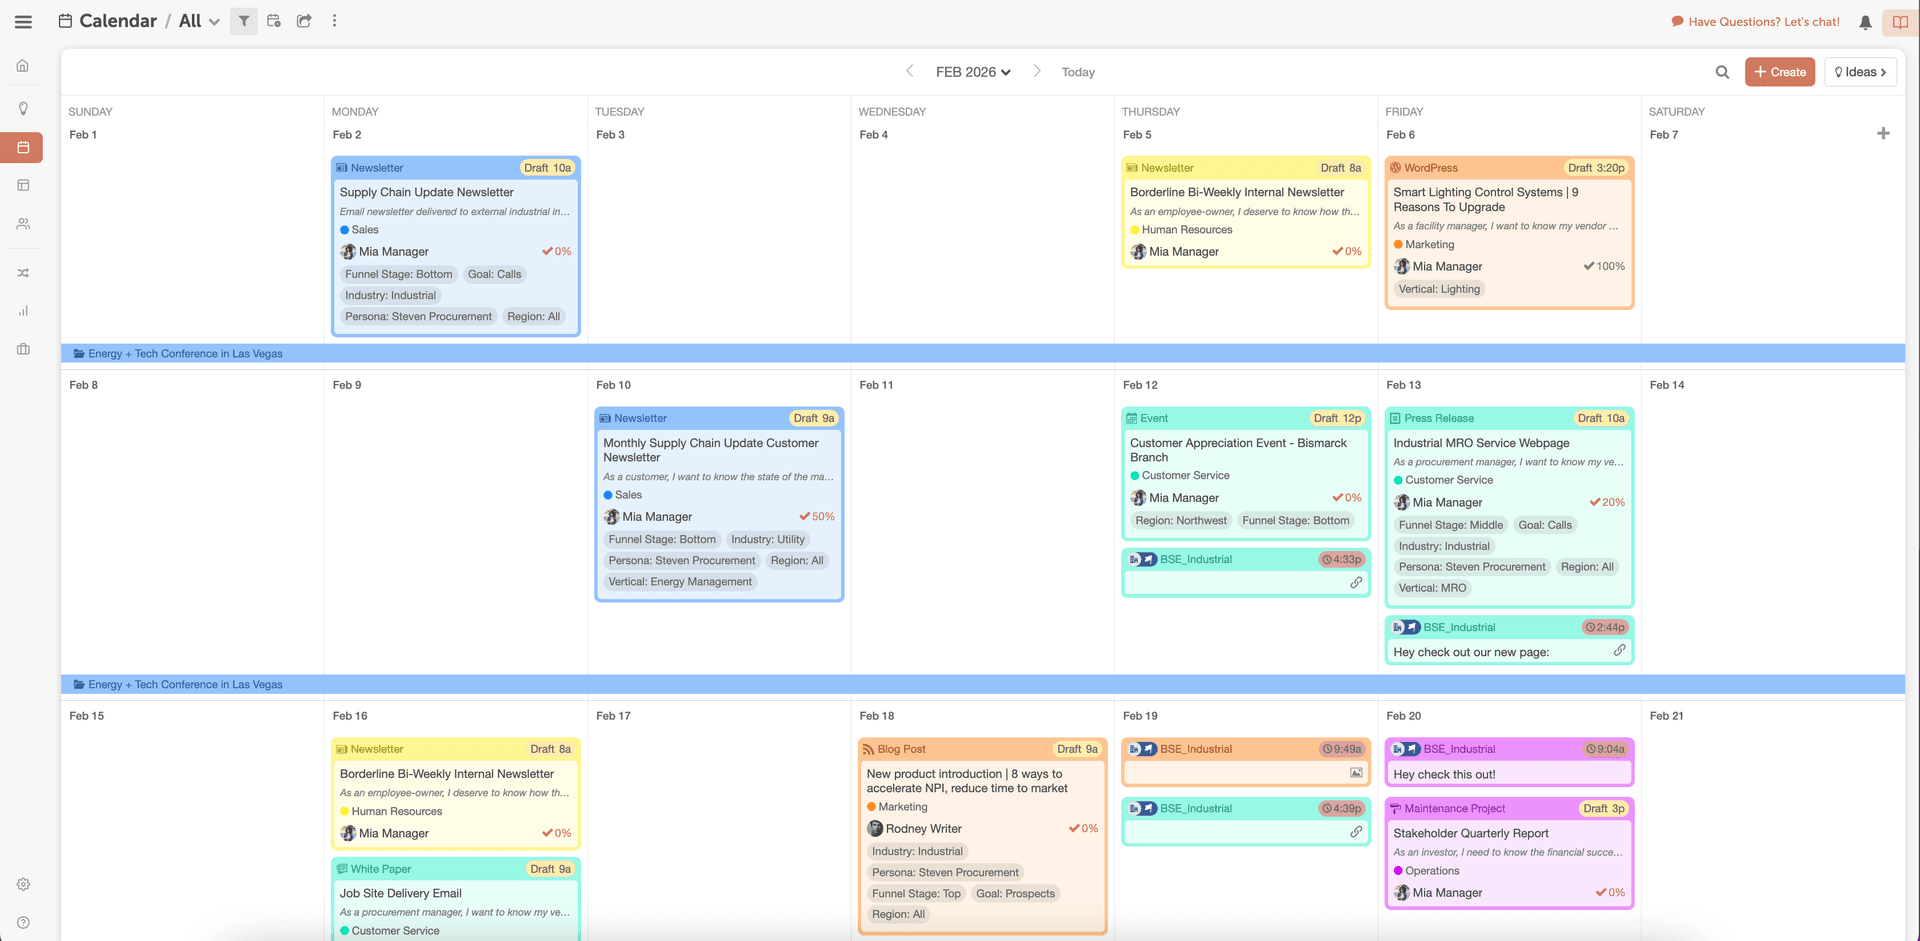Collapse the sidebar with the hamburger menu

(23, 21)
